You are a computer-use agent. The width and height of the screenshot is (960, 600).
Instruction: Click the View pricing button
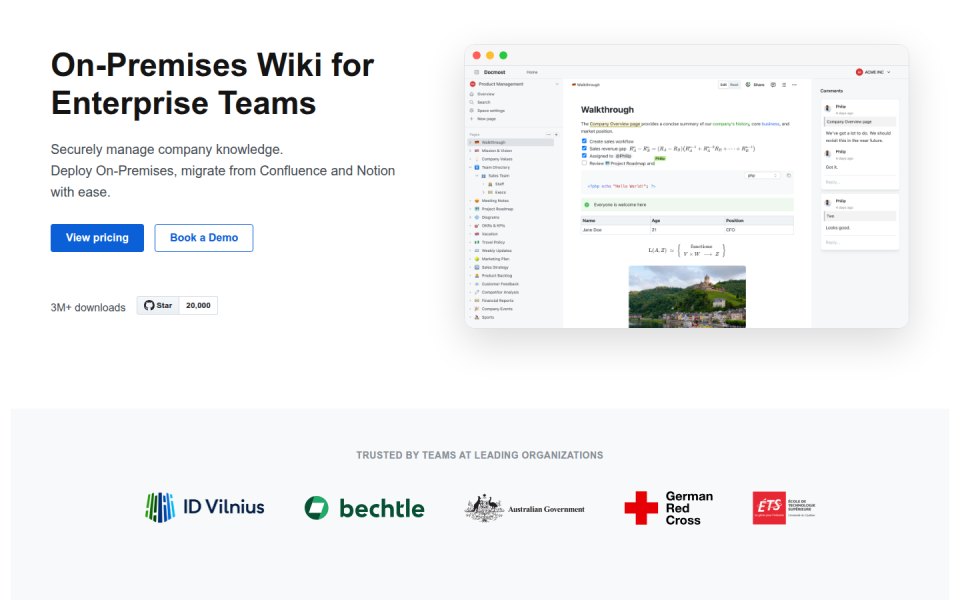(x=97, y=238)
